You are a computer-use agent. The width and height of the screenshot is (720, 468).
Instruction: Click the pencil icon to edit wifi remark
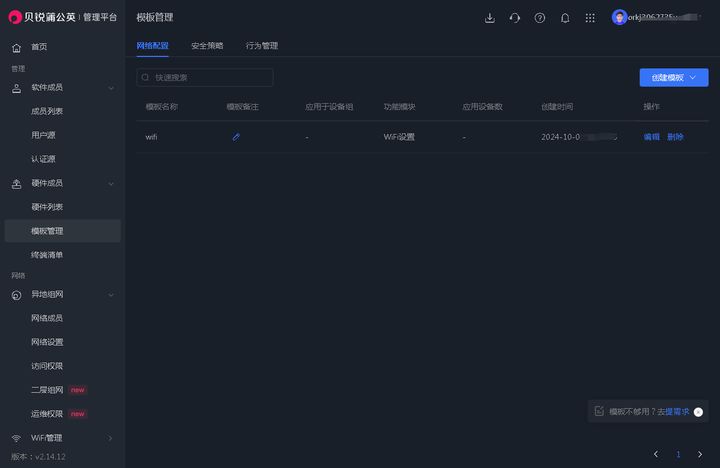tap(236, 137)
